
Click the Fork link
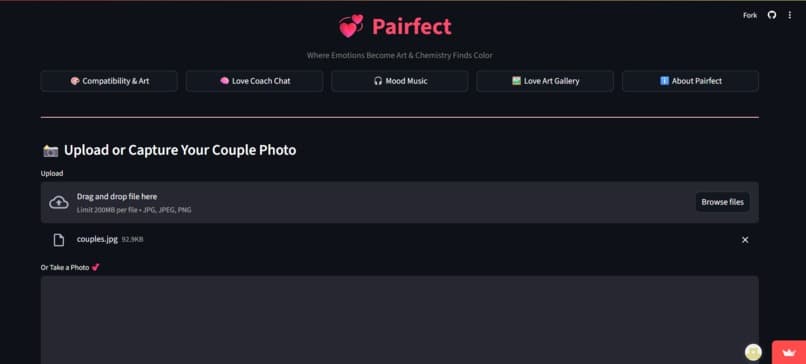click(749, 15)
